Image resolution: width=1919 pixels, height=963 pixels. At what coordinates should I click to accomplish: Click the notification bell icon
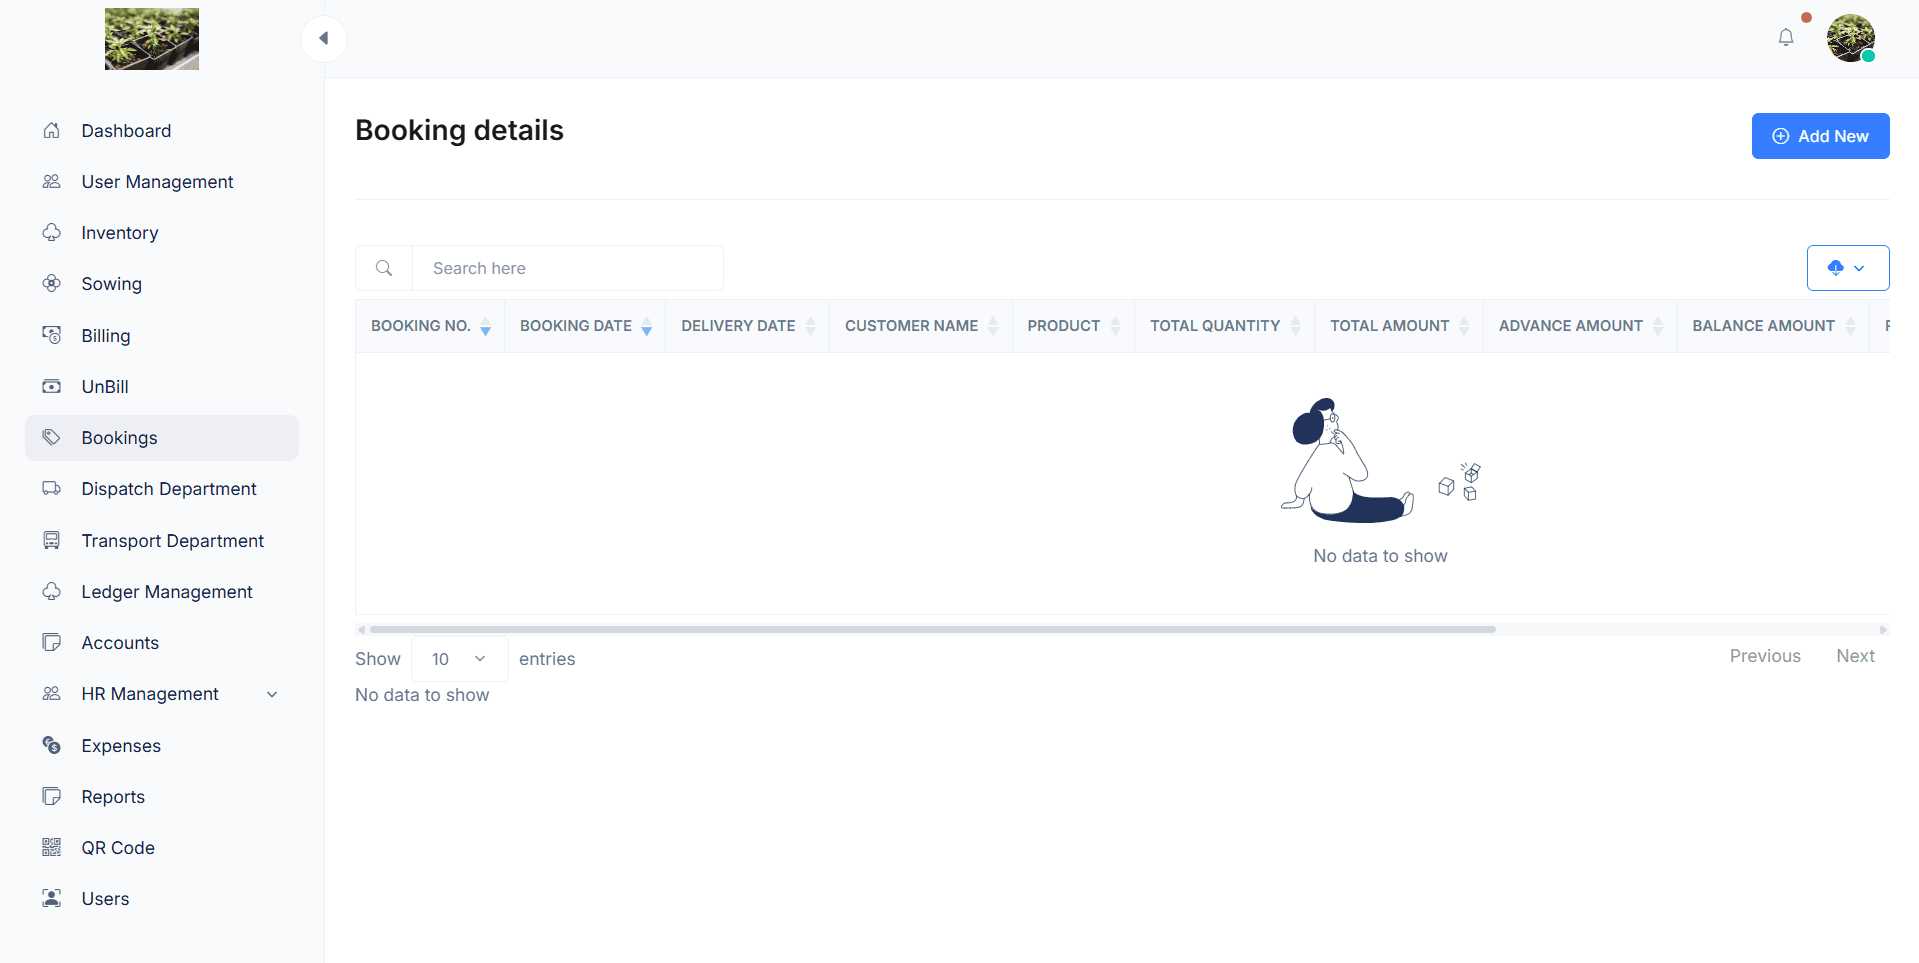coord(1785,38)
